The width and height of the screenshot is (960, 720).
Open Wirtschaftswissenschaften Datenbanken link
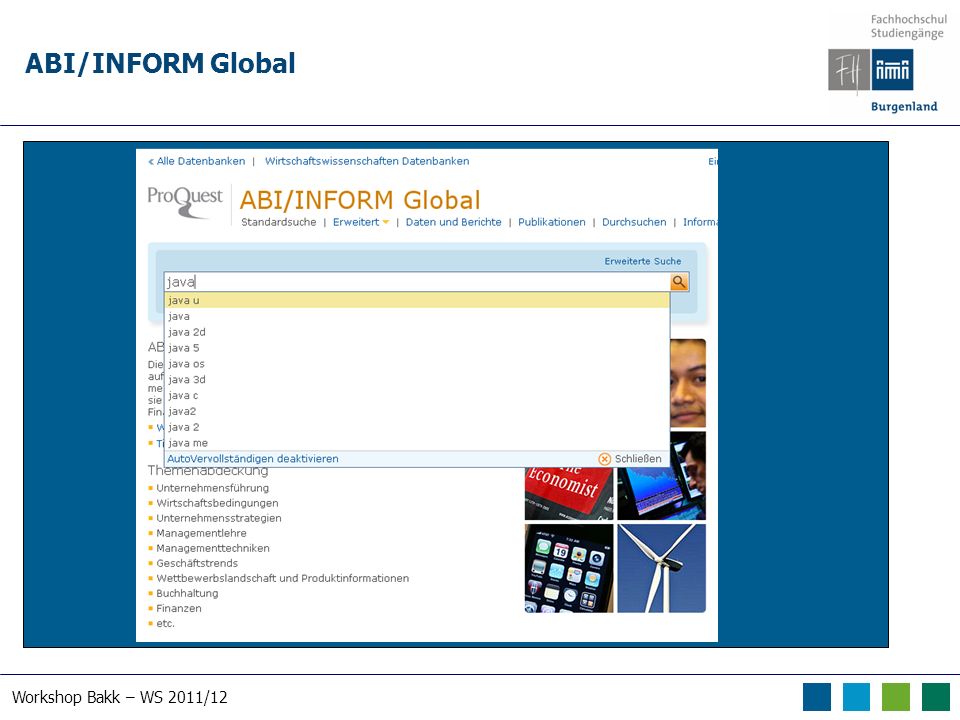coord(367,161)
